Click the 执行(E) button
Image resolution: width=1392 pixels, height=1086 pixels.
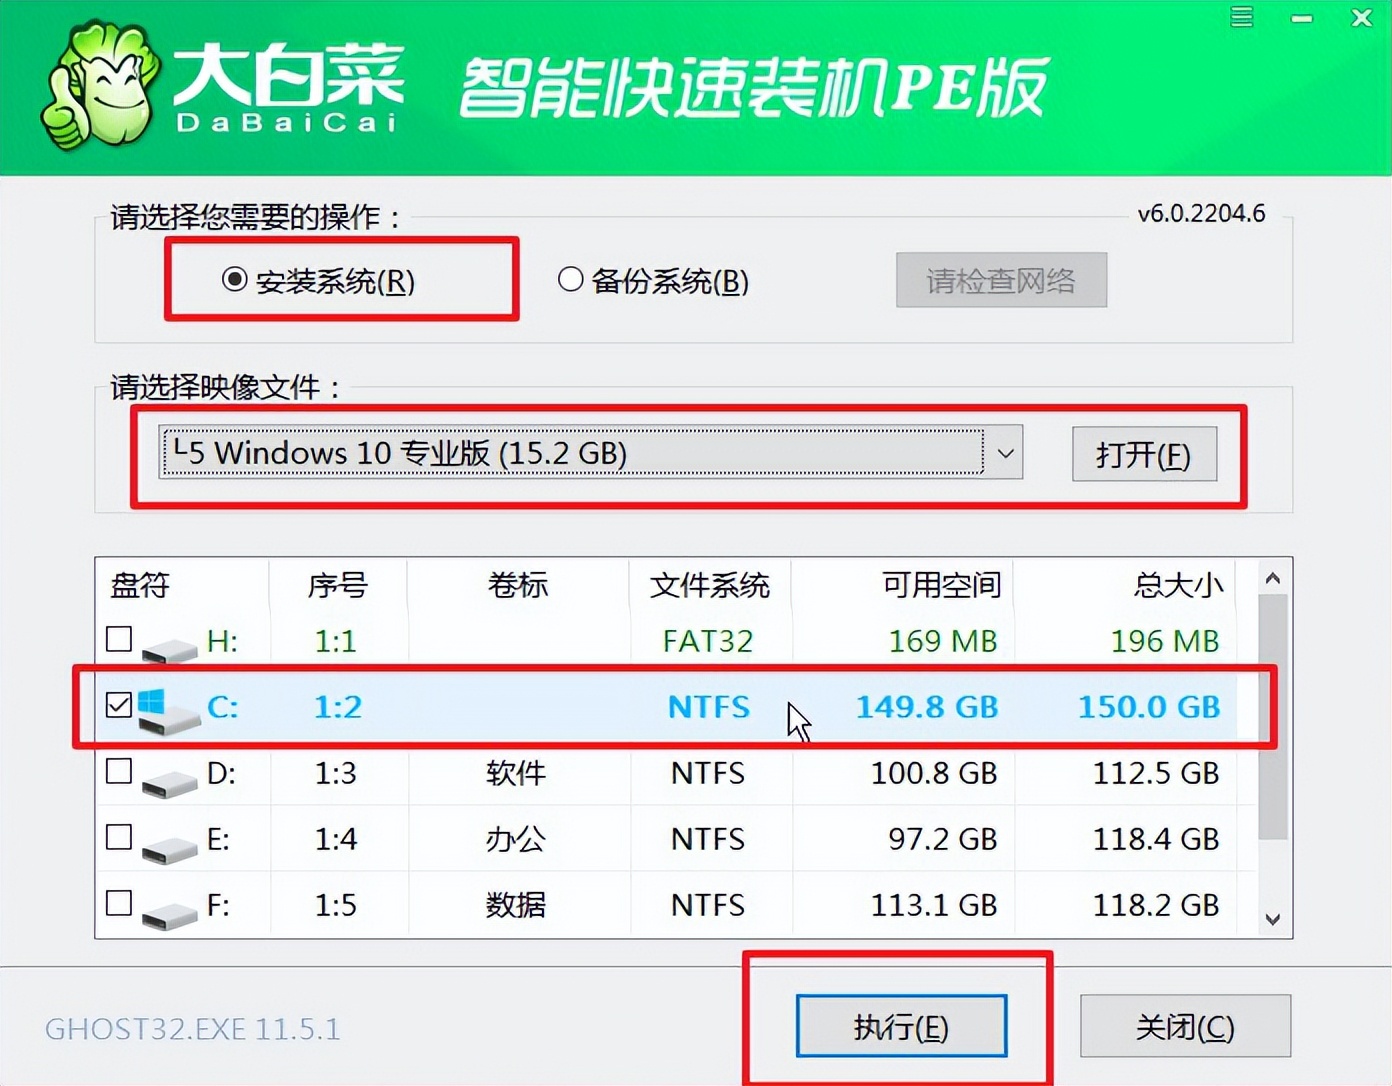pyautogui.click(x=901, y=1026)
